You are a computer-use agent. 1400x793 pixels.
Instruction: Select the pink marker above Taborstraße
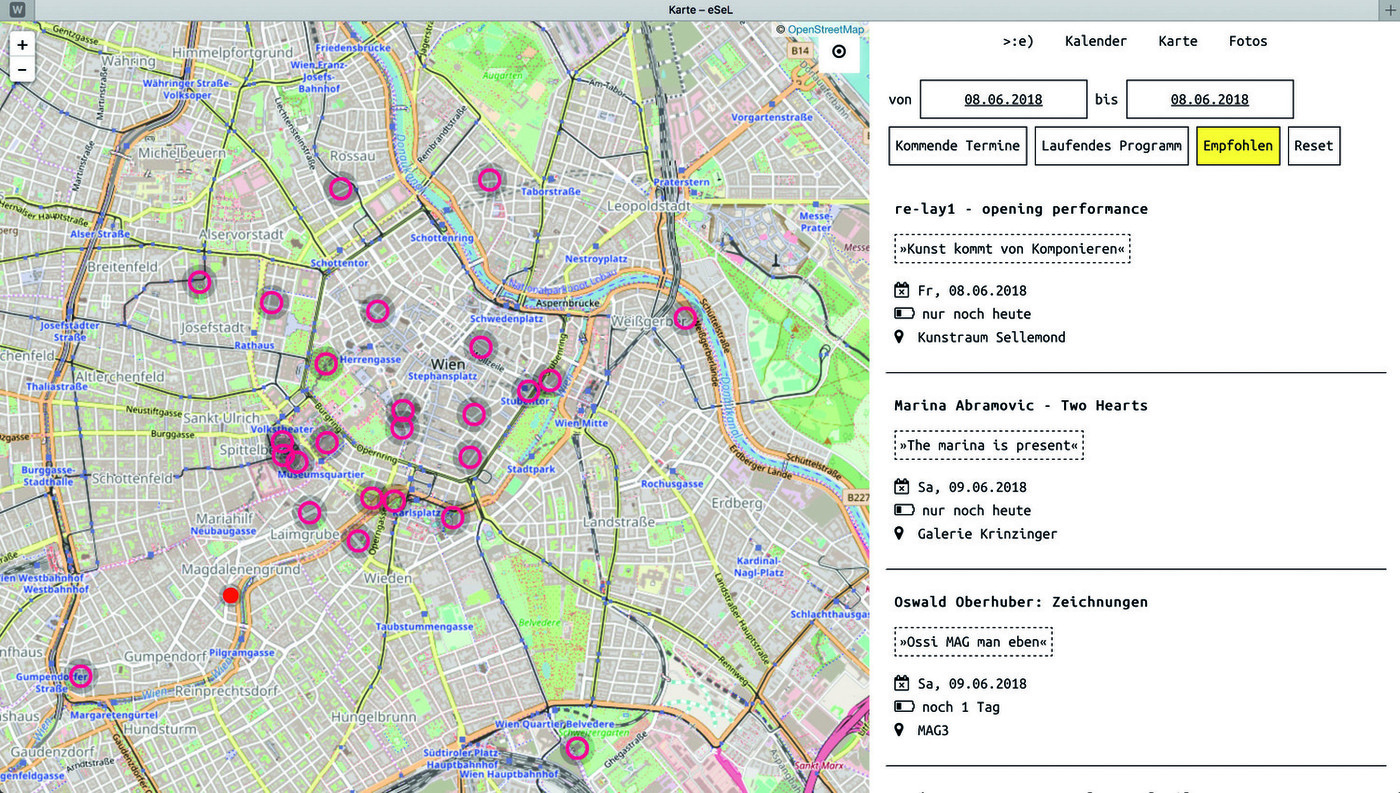tap(489, 180)
